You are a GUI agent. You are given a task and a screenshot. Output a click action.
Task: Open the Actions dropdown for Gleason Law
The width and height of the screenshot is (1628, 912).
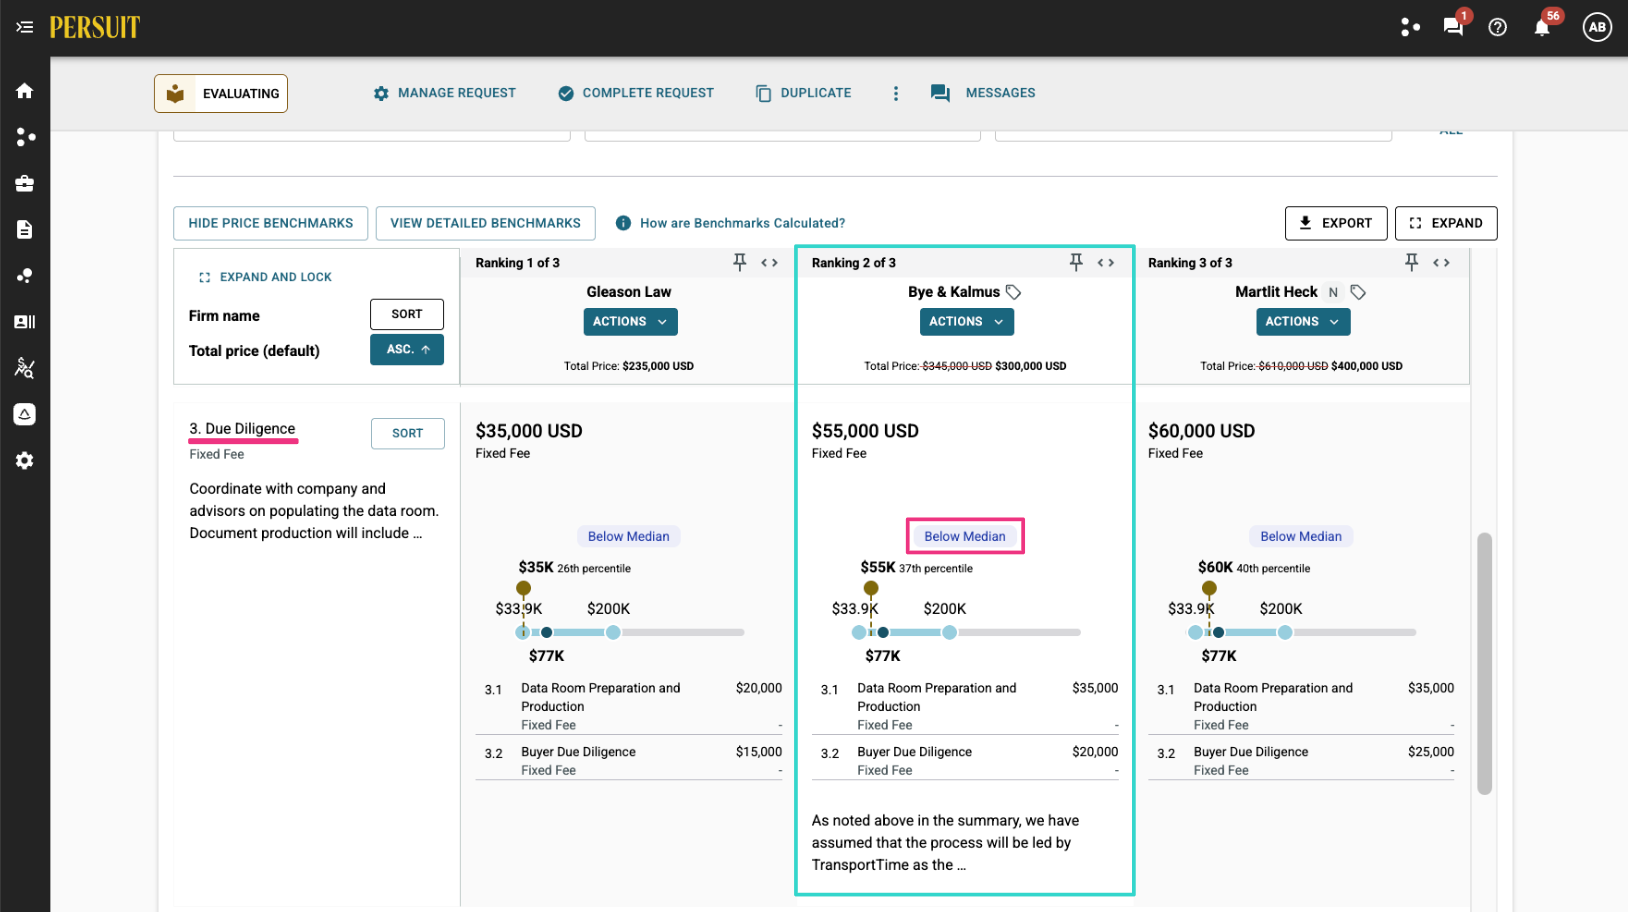point(630,321)
